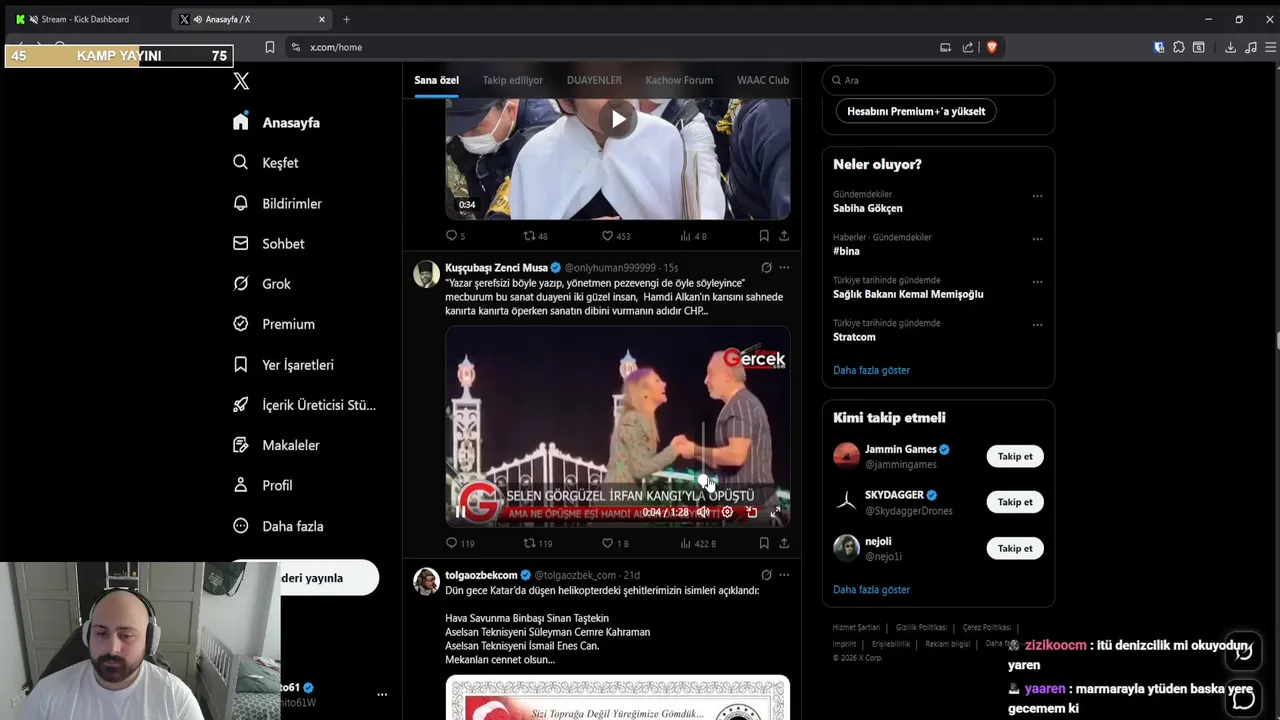
Task: Open Grok action on tolgaozbekcom post
Action: [x=766, y=575]
